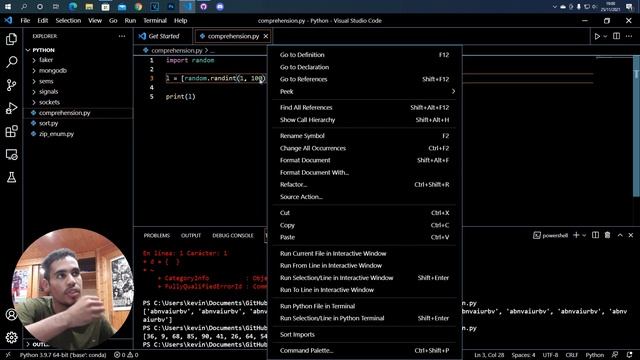Open Chrome from taskbar
This screenshot has width=640, height=360.
[138, 7]
